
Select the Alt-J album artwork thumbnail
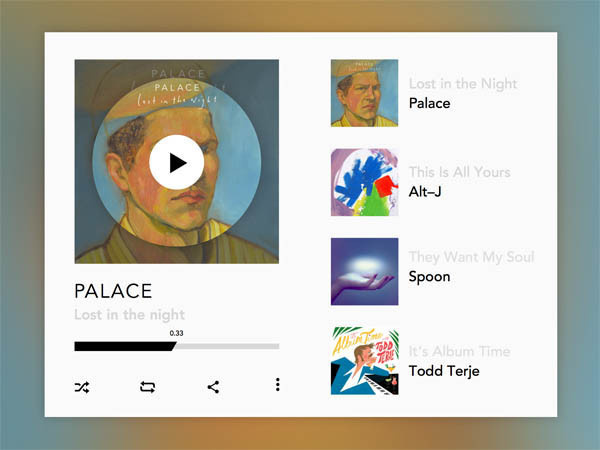click(x=364, y=182)
